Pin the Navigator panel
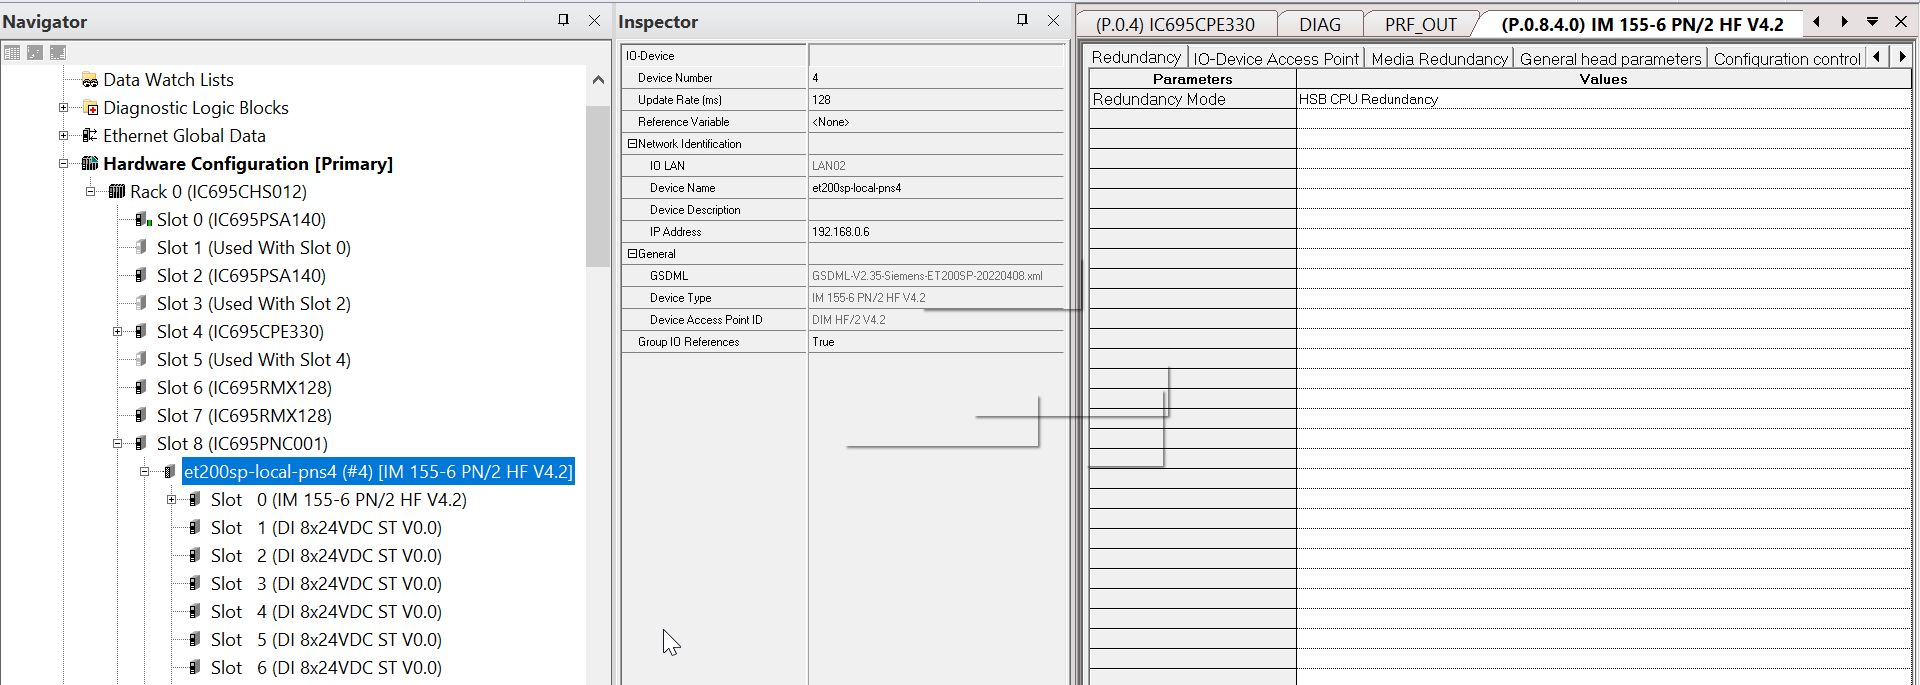Screen dimensions: 1920x685 pos(563,20)
